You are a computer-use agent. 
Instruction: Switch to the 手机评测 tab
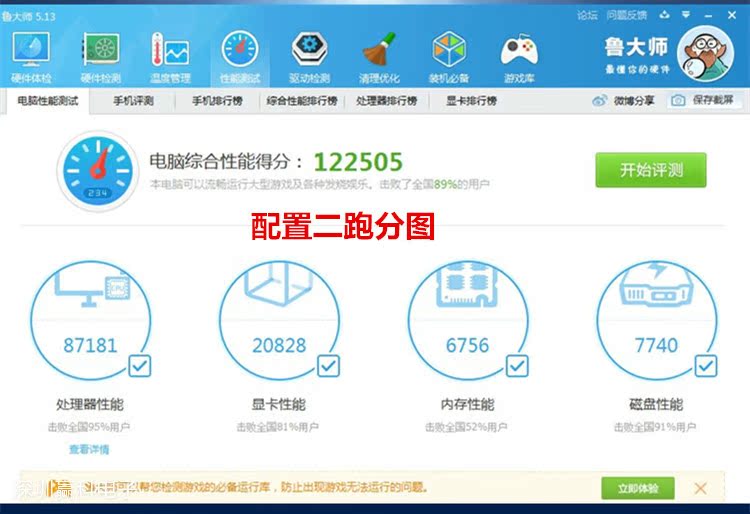(x=133, y=101)
